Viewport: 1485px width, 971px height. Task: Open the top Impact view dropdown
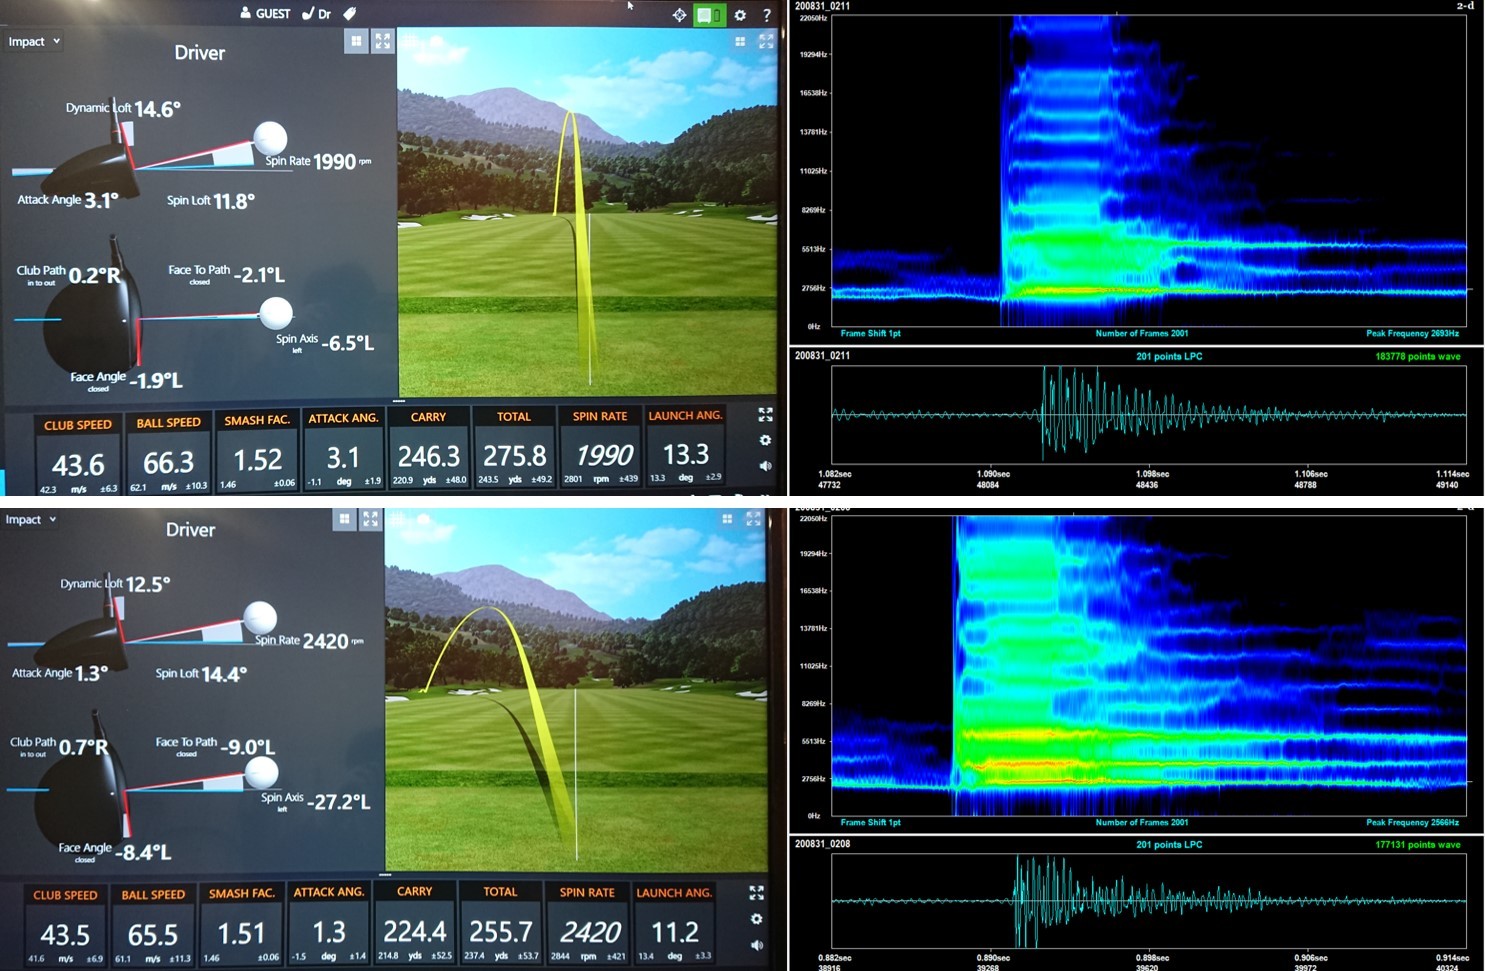tap(35, 41)
